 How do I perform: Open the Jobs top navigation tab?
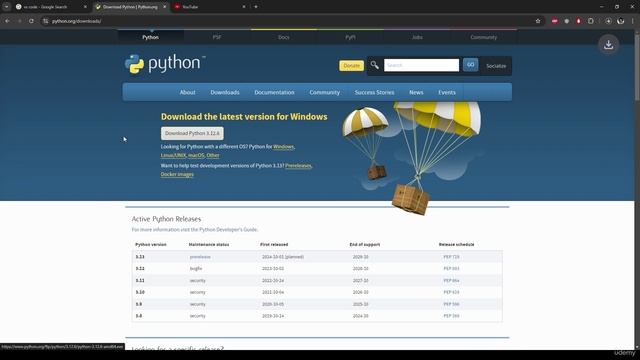[417, 37]
